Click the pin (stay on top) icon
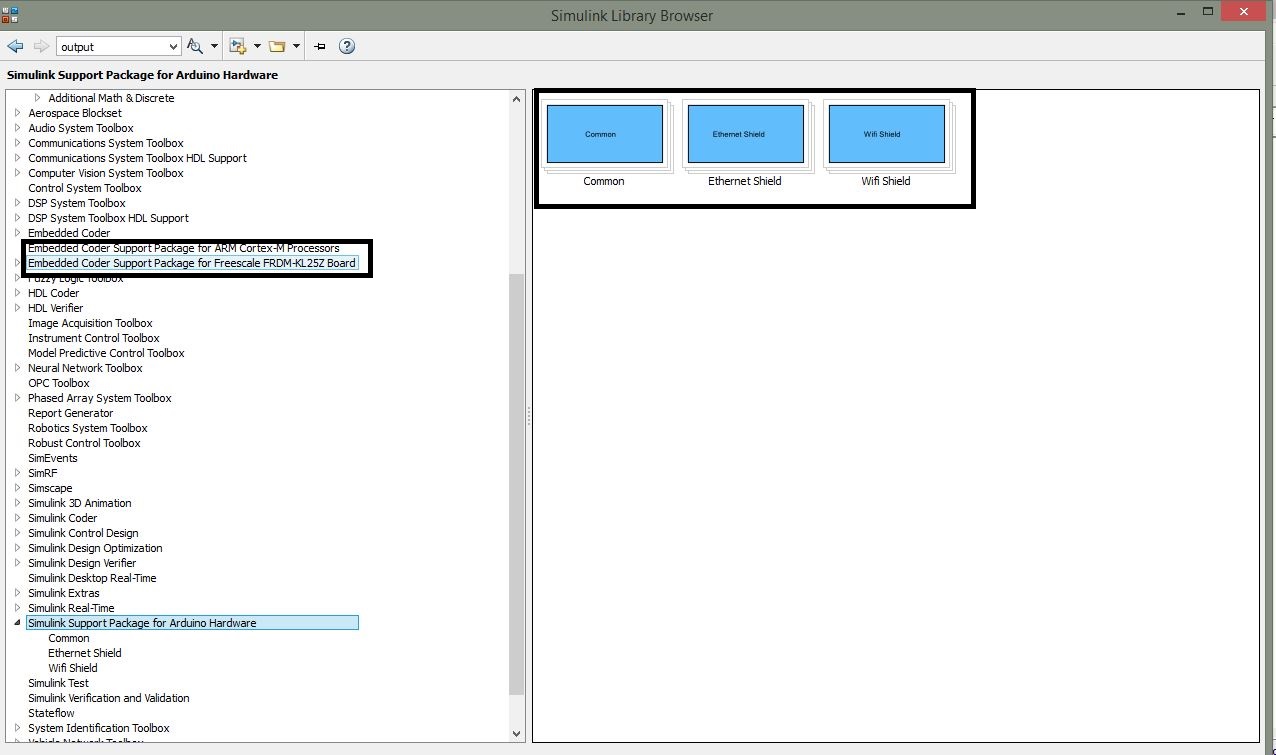The image size is (1276, 755). coord(320,46)
